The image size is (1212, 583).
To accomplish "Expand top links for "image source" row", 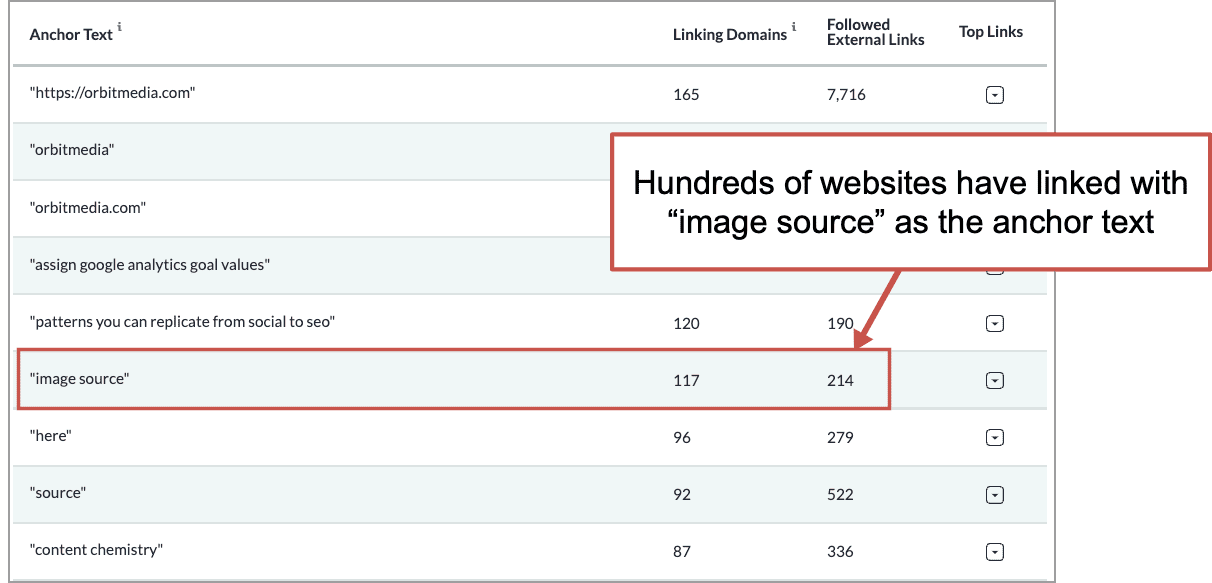I will point(994,380).
